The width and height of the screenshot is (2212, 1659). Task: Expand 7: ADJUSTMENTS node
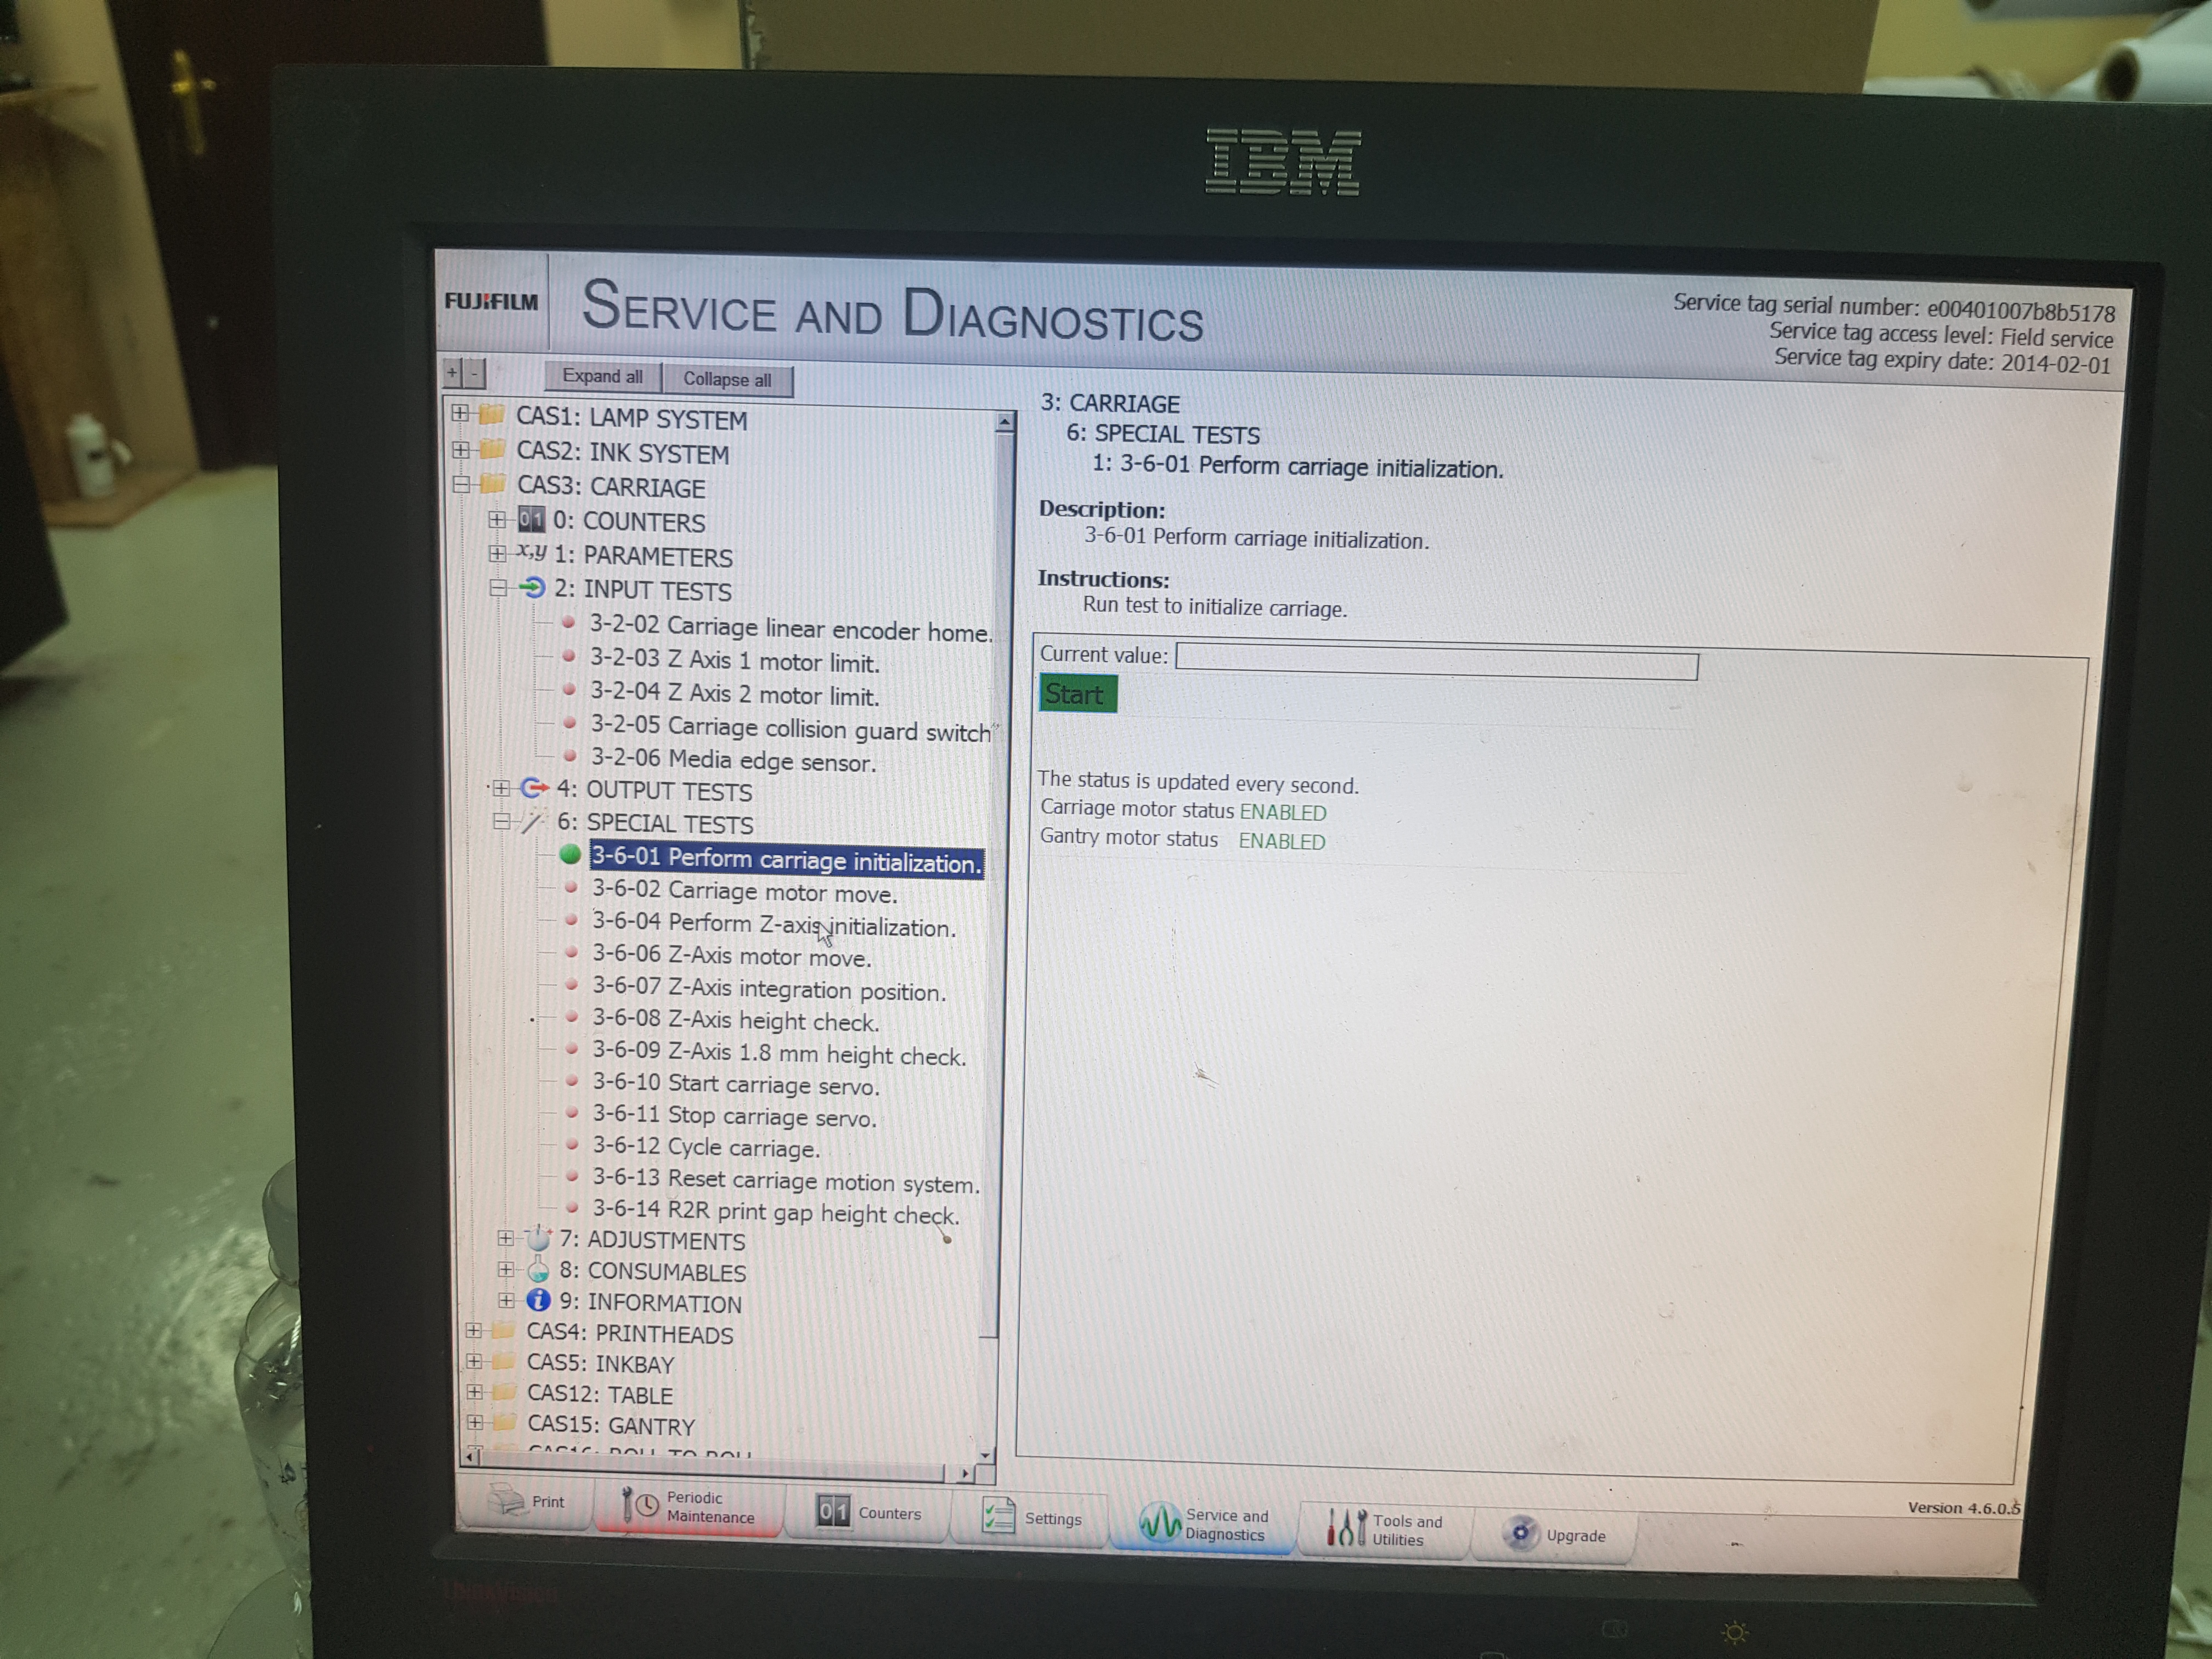pyautogui.click(x=506, y=1238)
